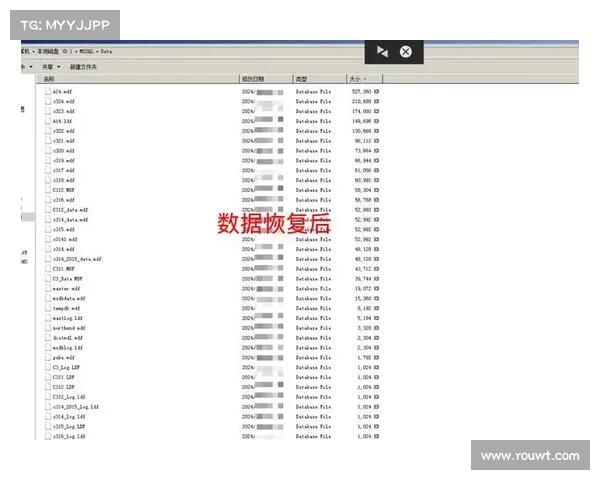Image resolution: width=600 pixels, height=480 pixels.
Task: Click the file icon for C311.LDF
Action: click(x=48, y=377)
